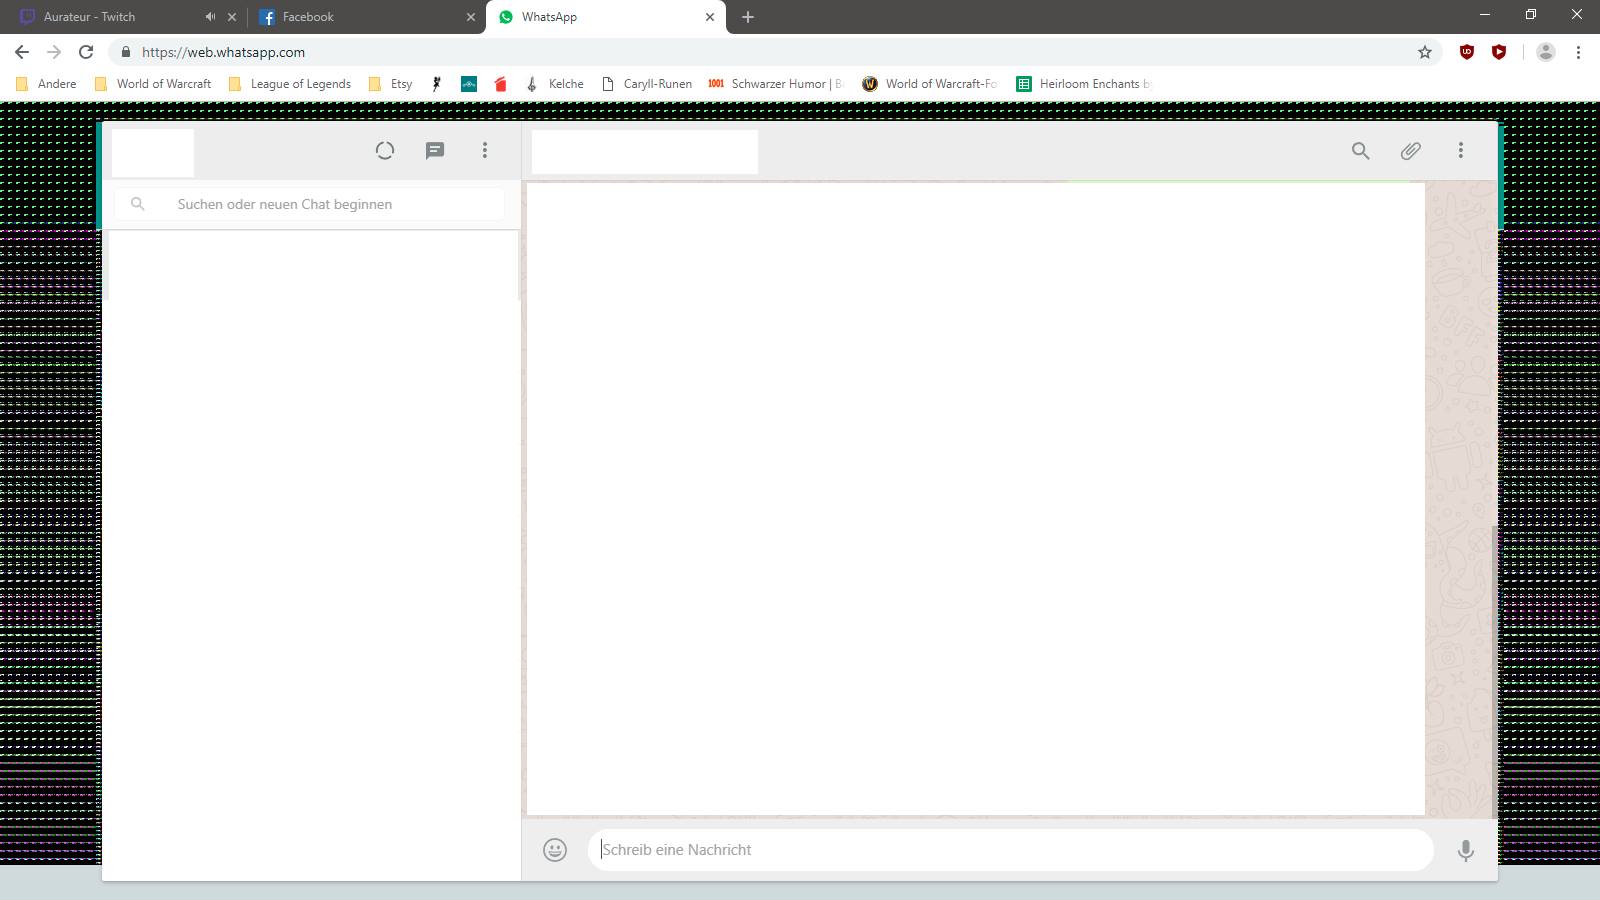This screenshot has width=1600, height=900.
Task: Click the chat pane vertical scrollbar
Action: click(x=1495, y=670)
